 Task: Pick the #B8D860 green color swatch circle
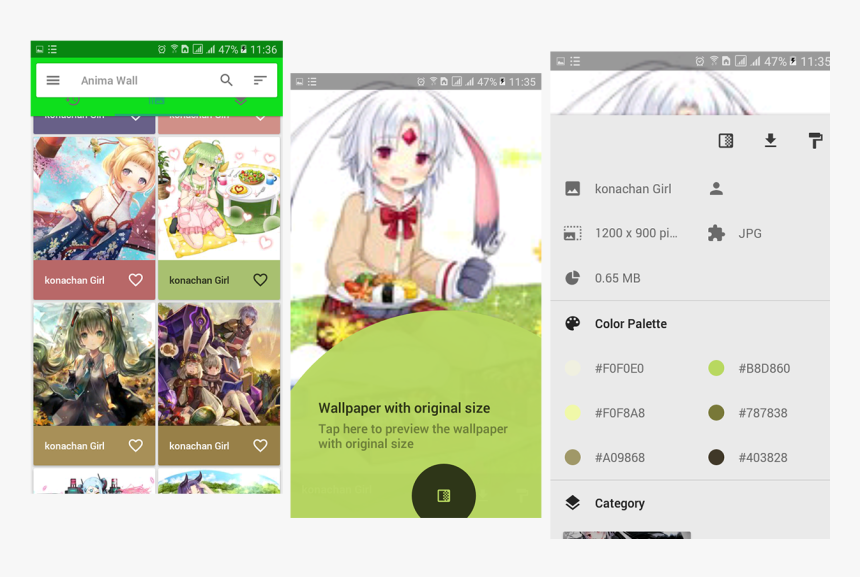pos(716,368)
